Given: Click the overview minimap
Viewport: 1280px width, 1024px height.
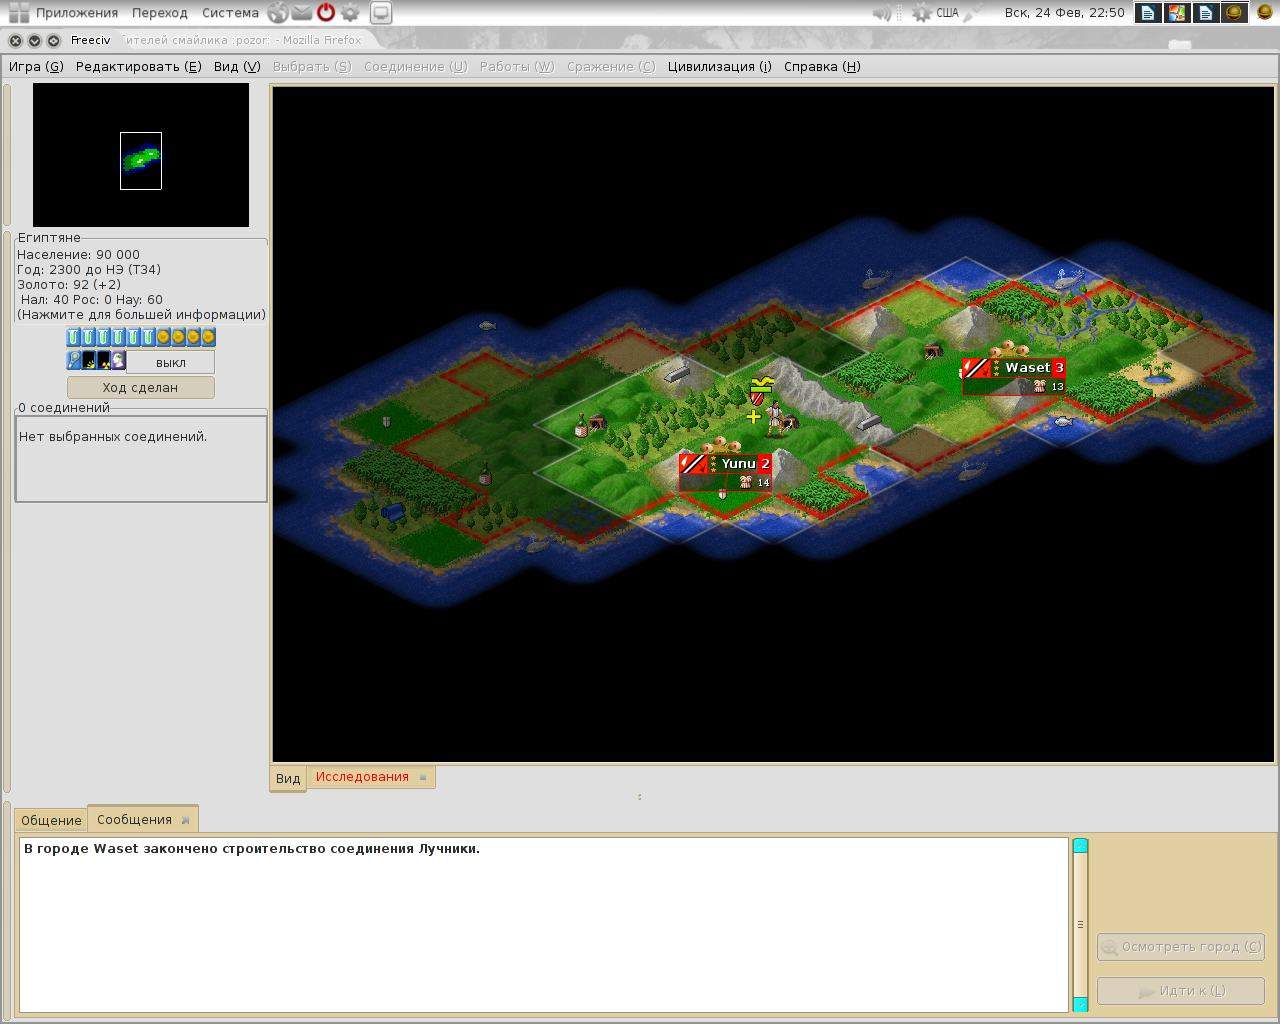Looking at the screenshot, I should pos(141,155).
